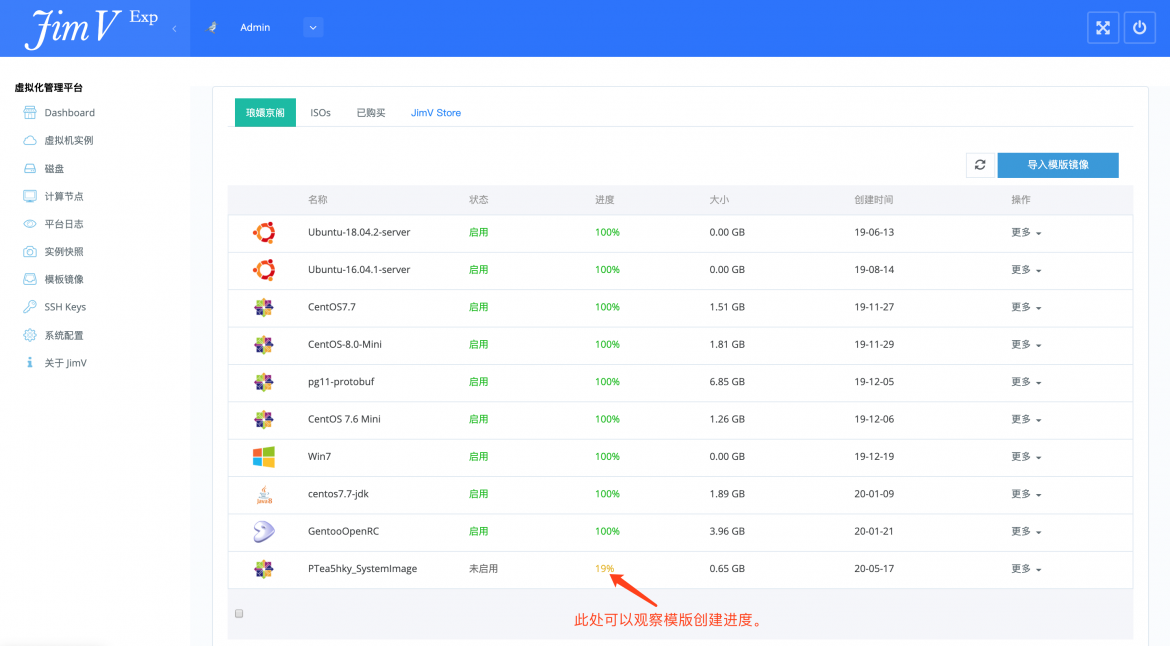The height and width of the screenshot is (646, 1170).
Task: Click the PTea5hky_SystemImage logo icon
Action: [x=264, y=568]
